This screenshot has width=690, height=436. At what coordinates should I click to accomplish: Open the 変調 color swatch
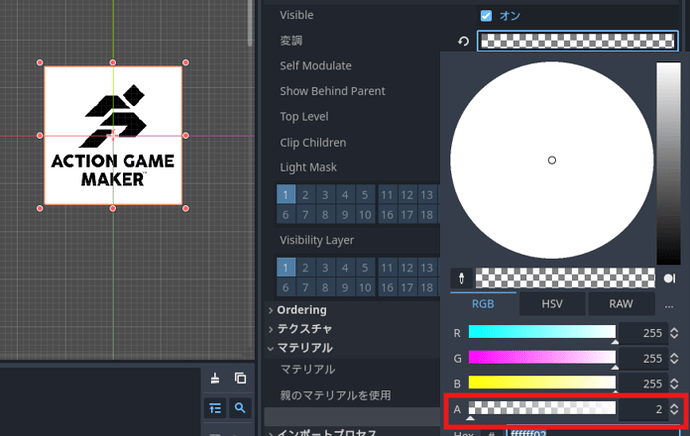click(577, 41)
